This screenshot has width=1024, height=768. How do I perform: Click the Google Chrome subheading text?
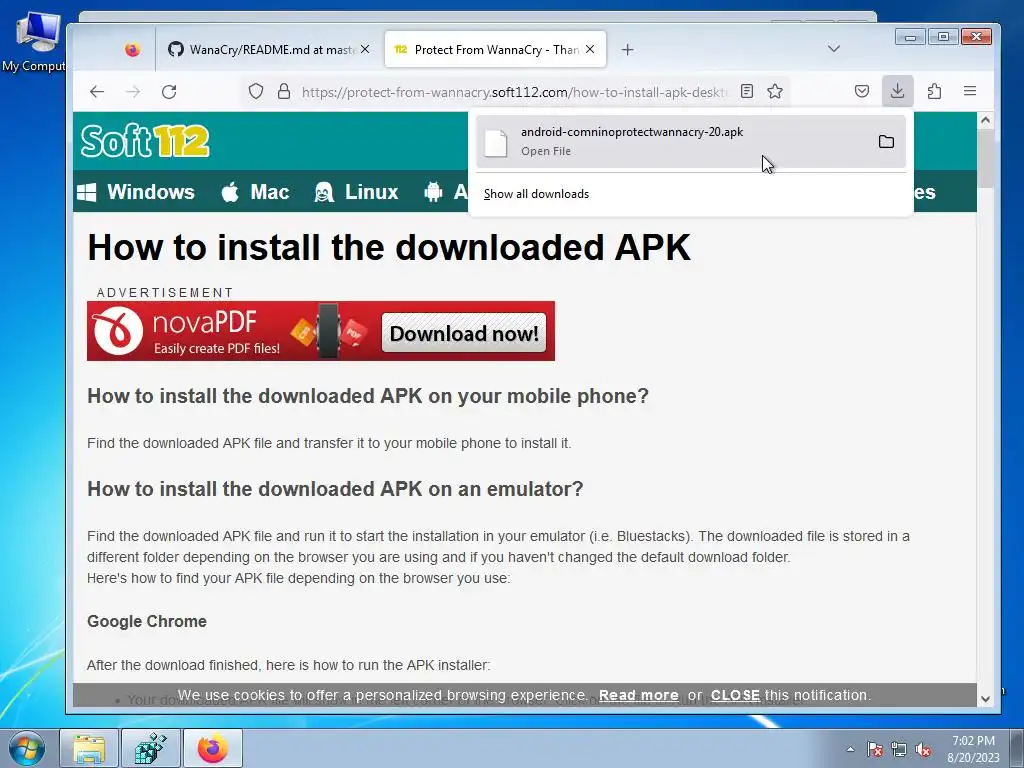point(147,621)
